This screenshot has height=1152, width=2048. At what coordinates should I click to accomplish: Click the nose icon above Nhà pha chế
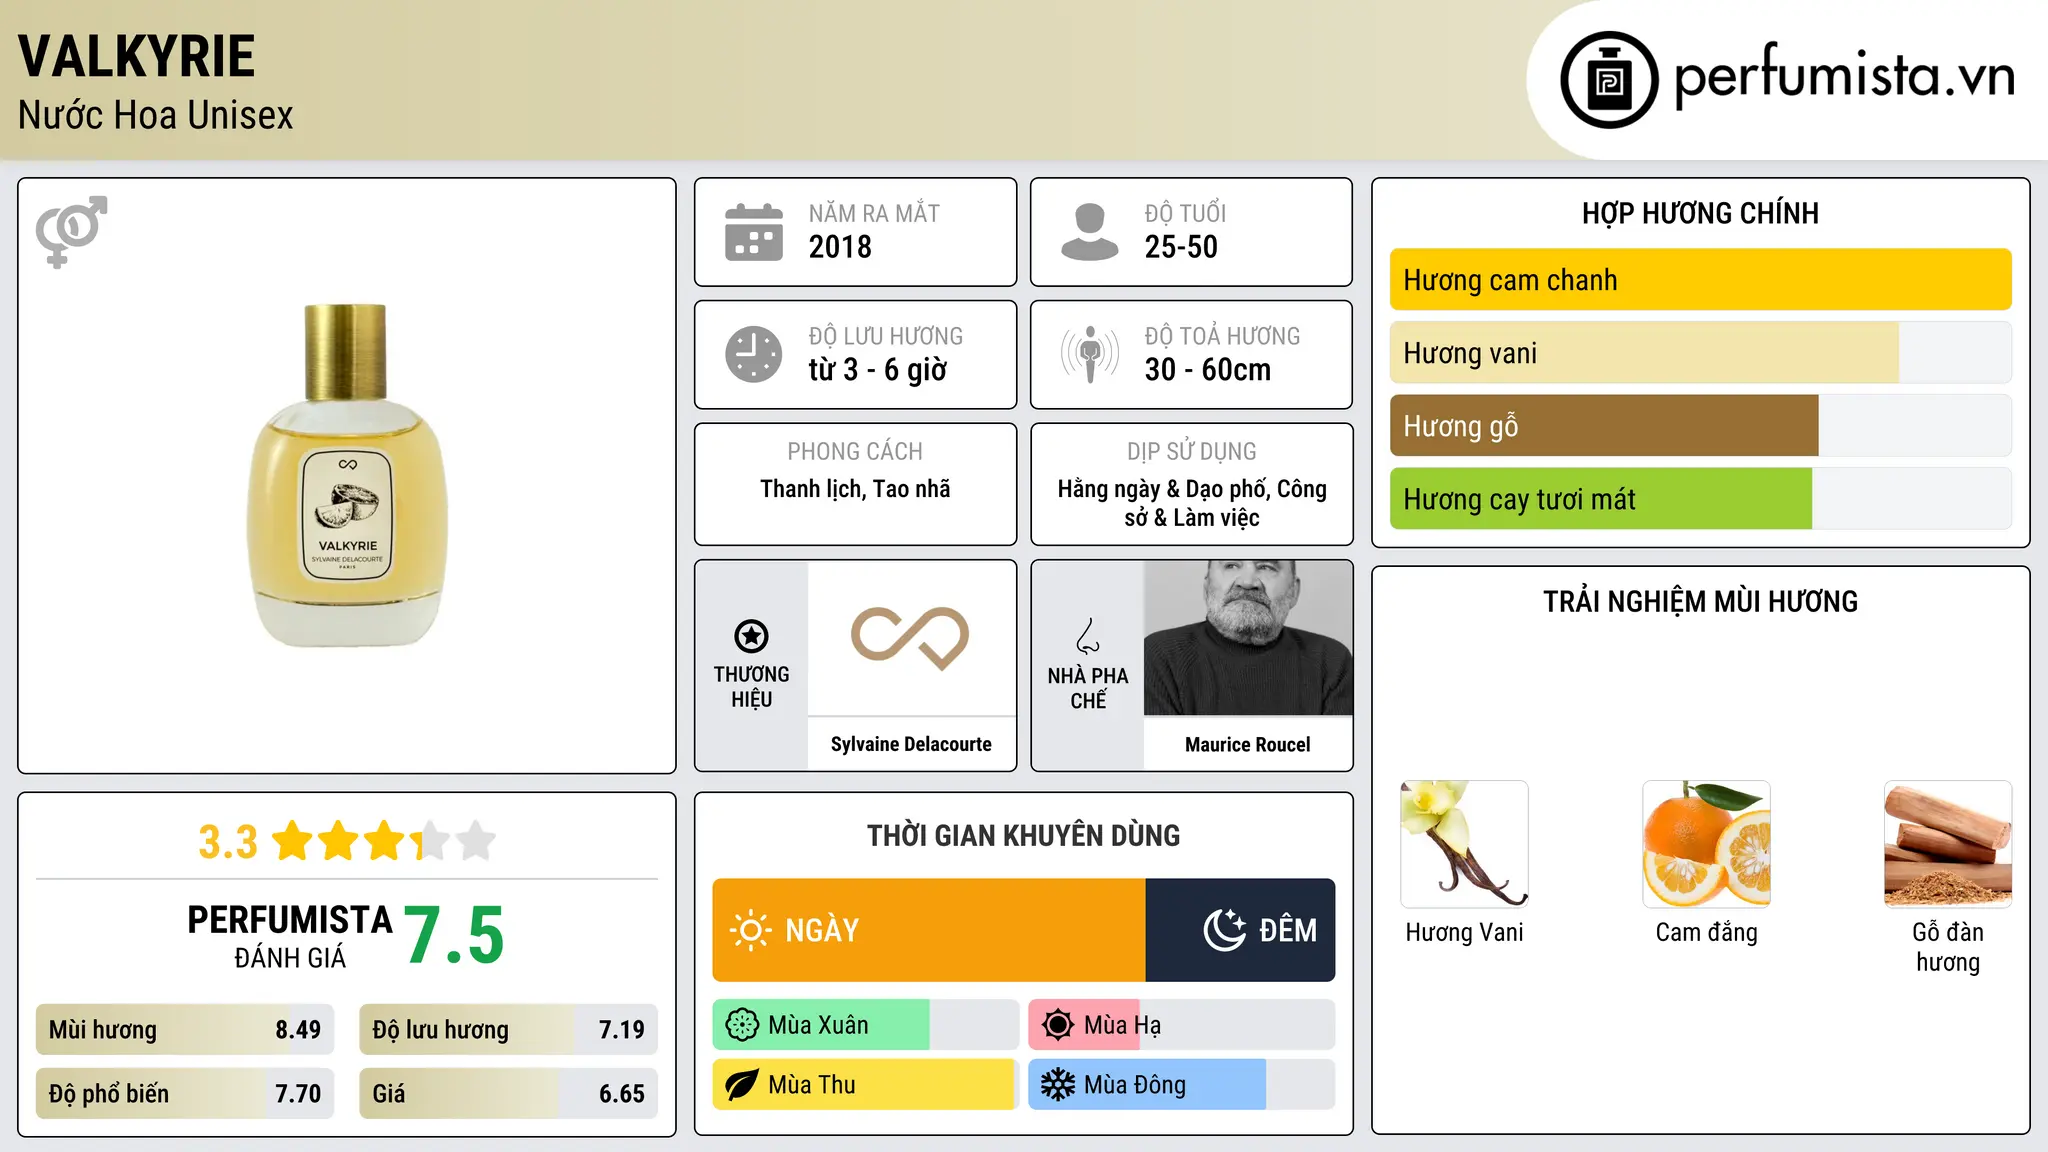click(1088, 635)
